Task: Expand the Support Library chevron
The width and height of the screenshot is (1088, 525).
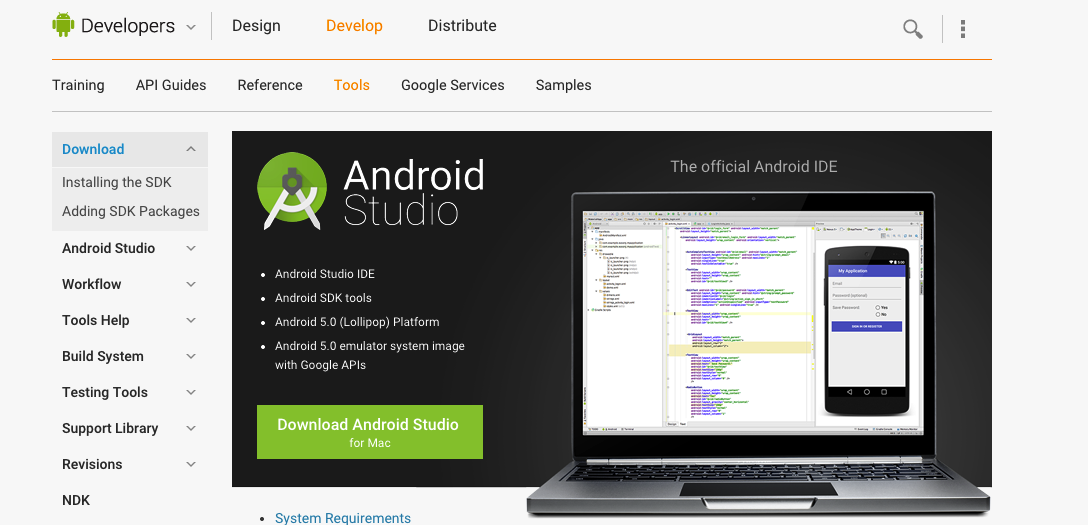Action: 191,429
